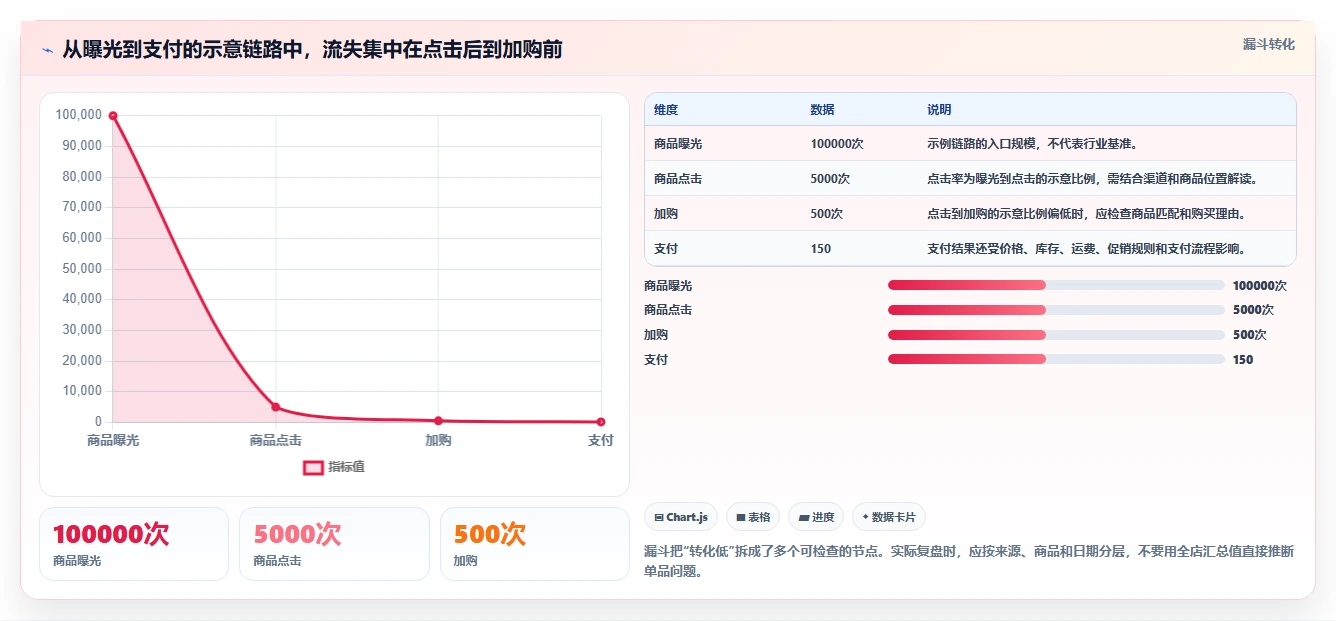
Task: Click the 500次 progress value label
Action: 1250,335
